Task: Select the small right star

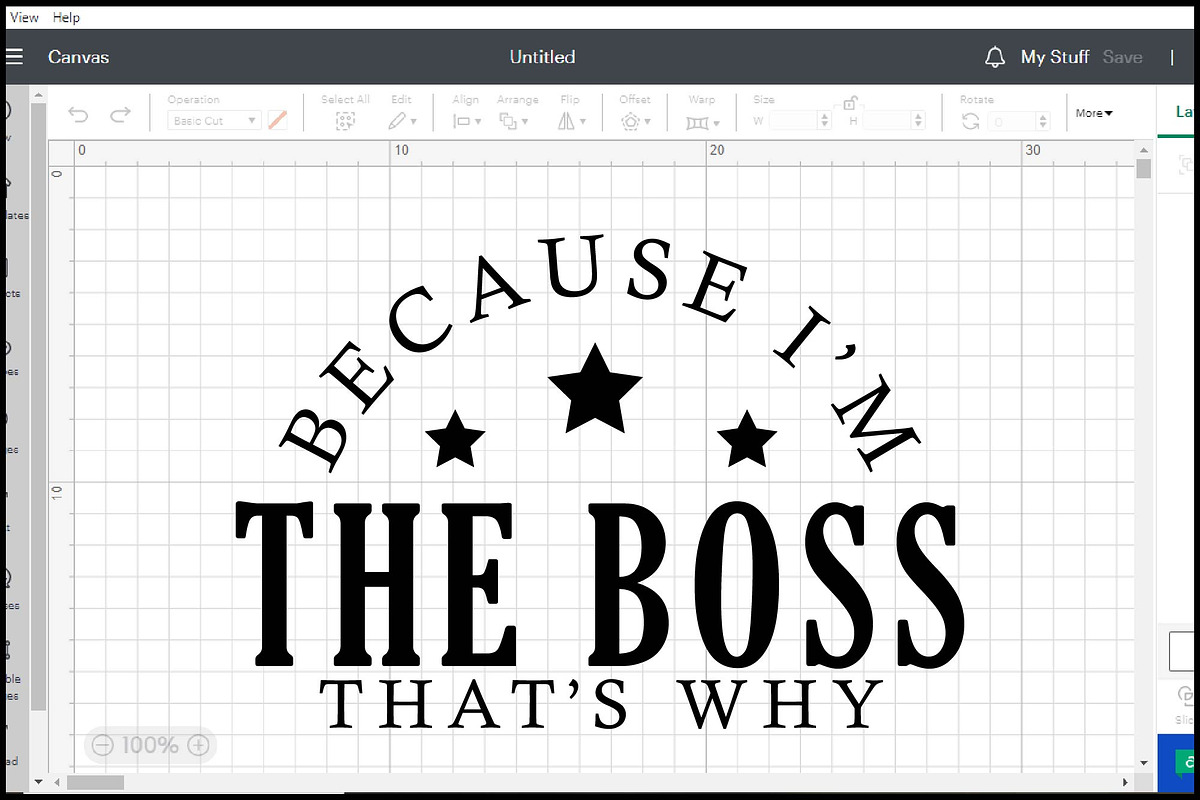Action: (747, 440)
